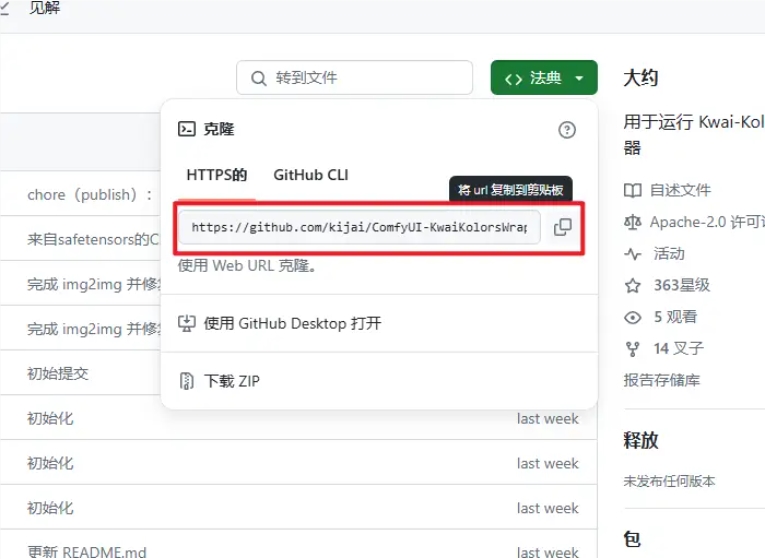Click the GitHub Desktop download icon

click(x=186, y=323)
